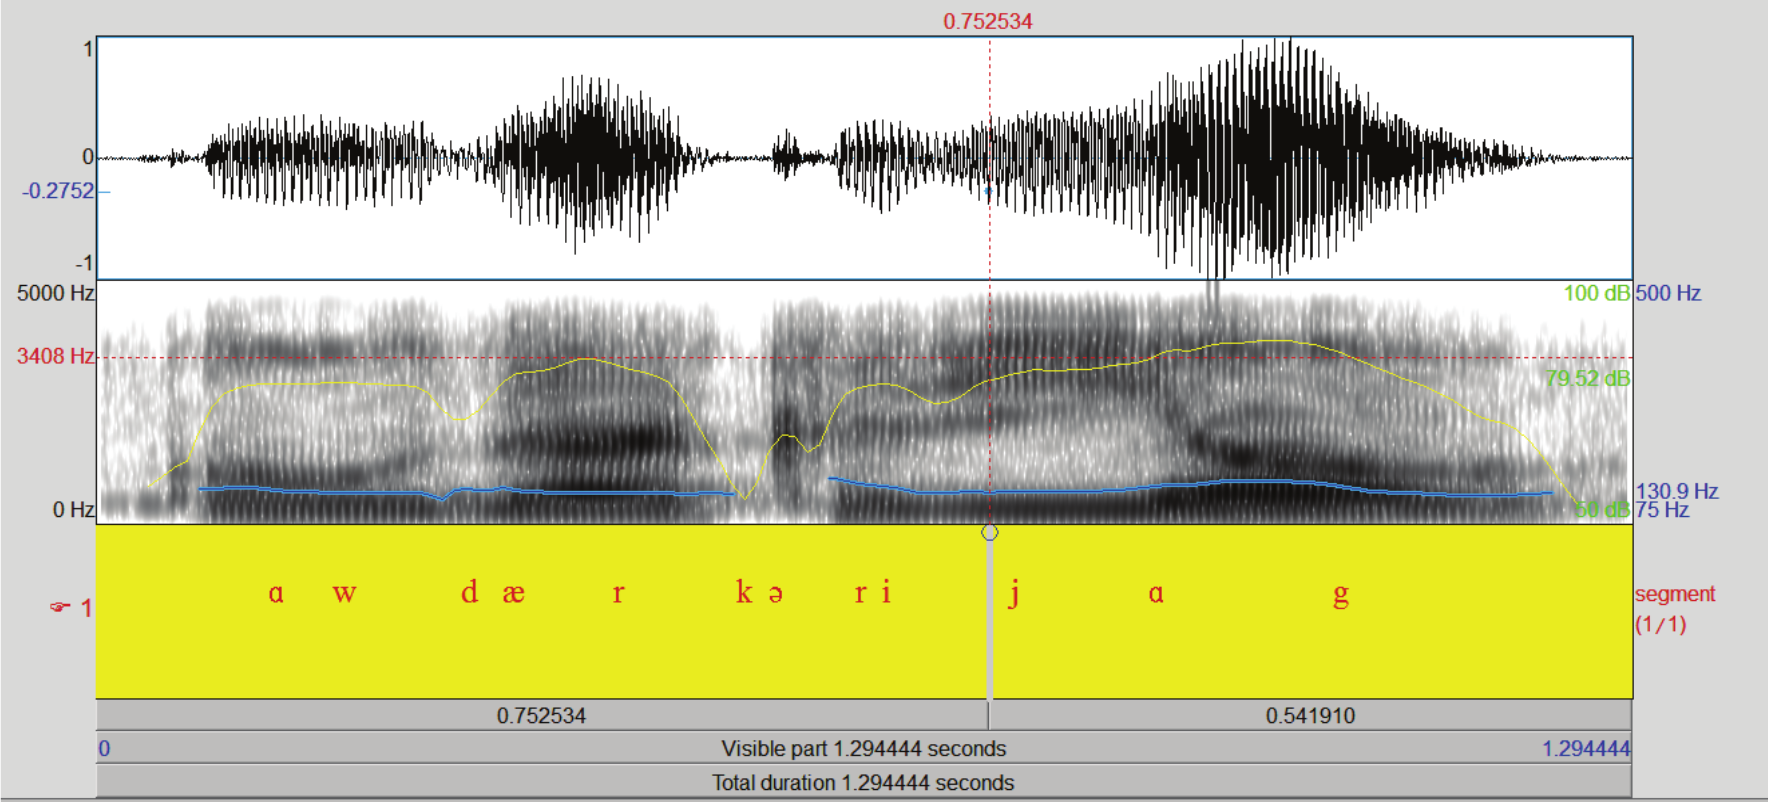The image size is (1768, 804).
Task: Click the 'w' label in the segment tier
Action: (344, 594)
